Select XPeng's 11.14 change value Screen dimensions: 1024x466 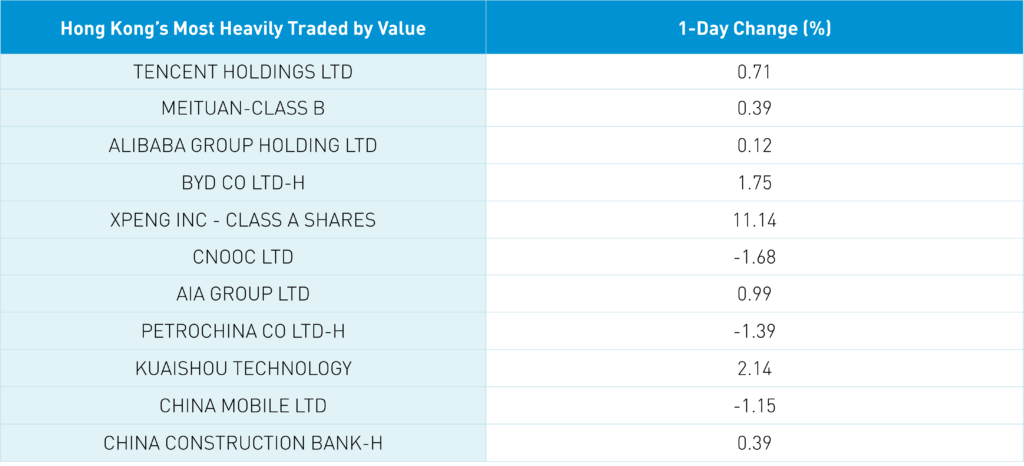coord(755,220)
